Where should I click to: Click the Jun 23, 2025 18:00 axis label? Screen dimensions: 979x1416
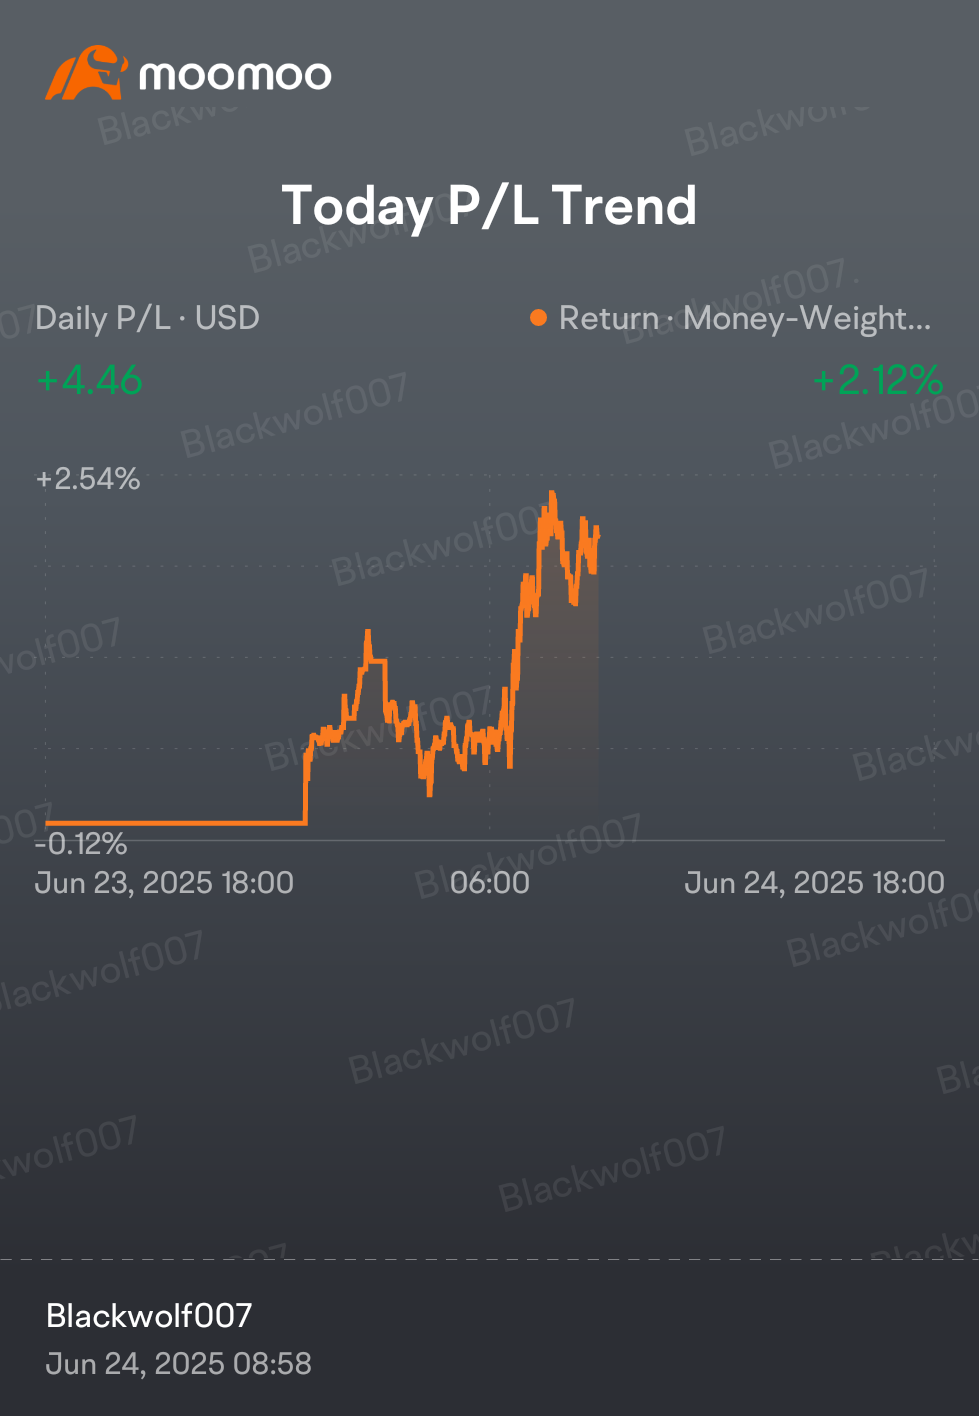coord(165,883)
